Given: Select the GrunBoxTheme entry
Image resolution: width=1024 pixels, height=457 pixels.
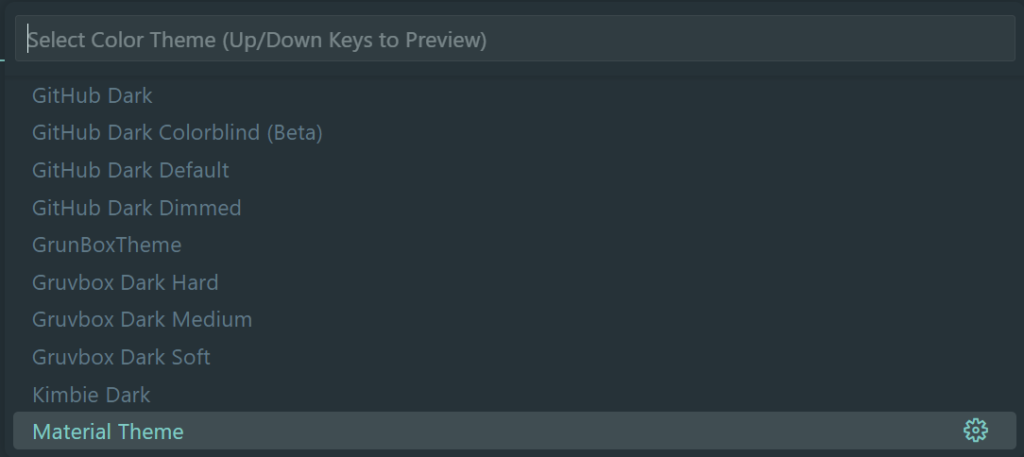Looking at the screenshot, I should pos(107,245).
